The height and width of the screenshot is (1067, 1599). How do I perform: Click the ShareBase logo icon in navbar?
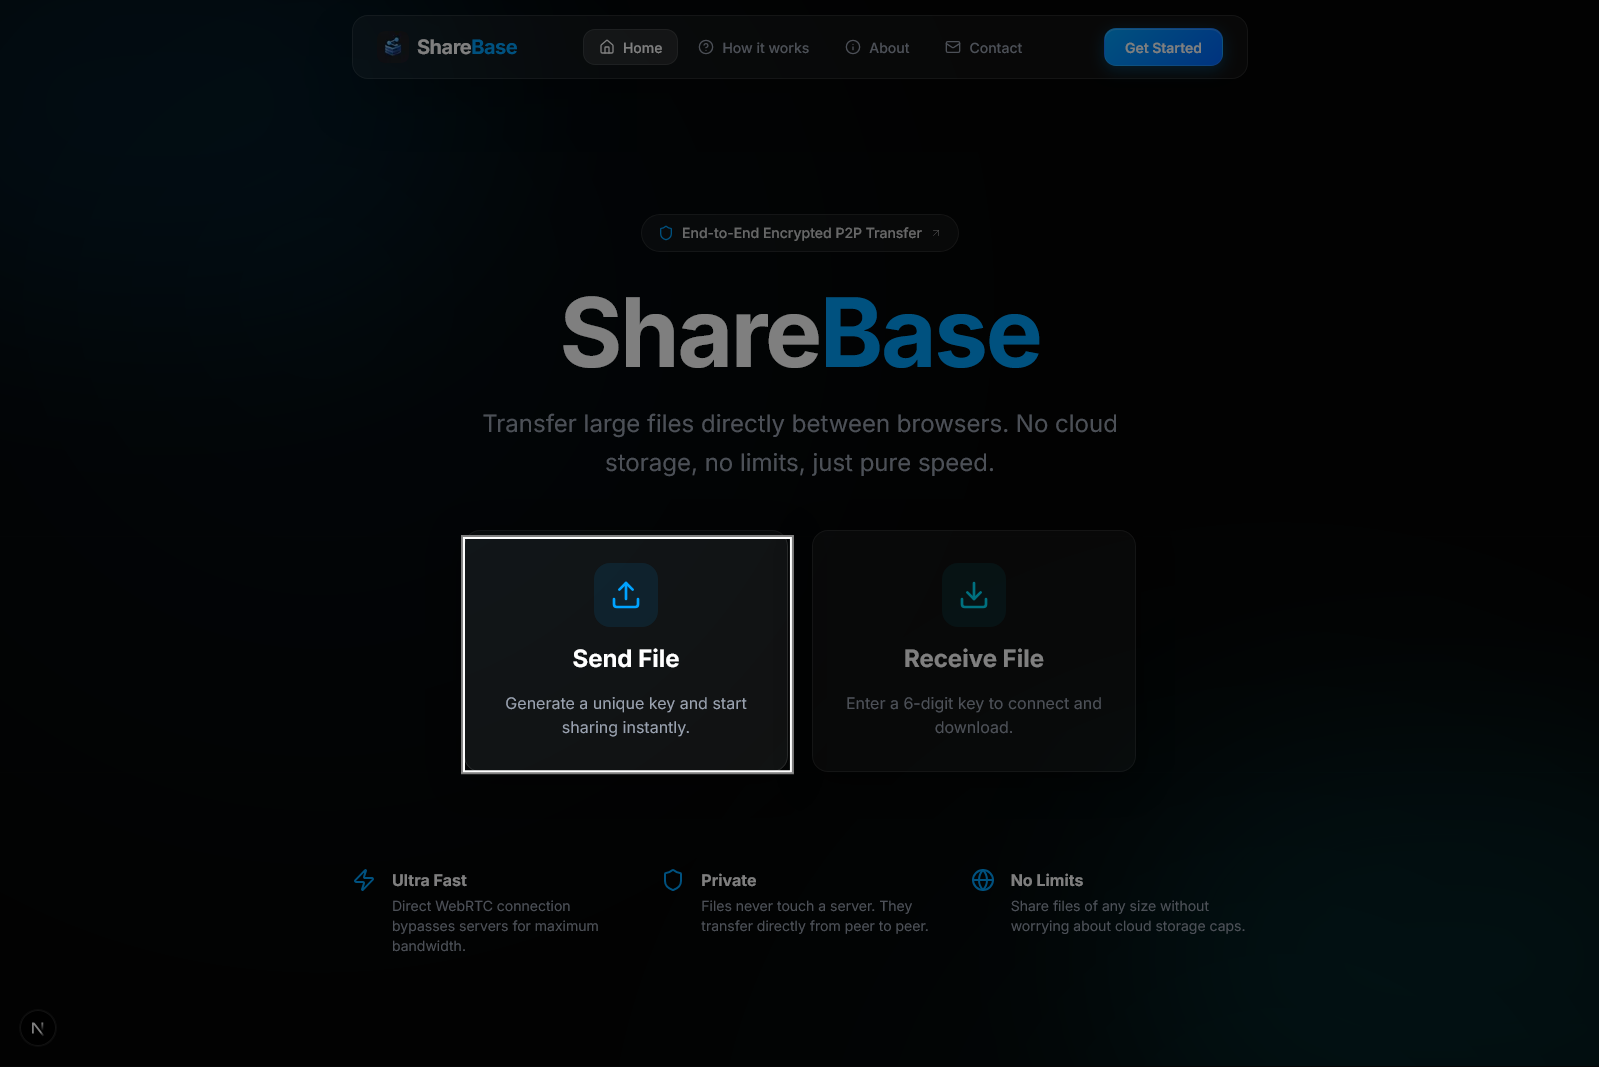(x=394, y=47)
